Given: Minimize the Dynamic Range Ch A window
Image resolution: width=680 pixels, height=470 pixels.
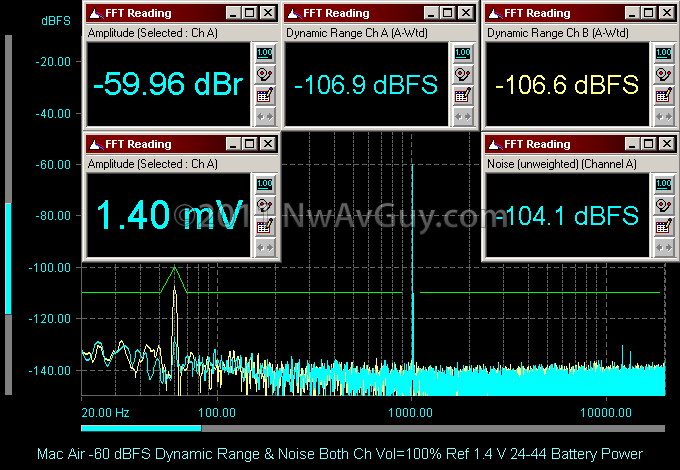Looking at the screenshot, I should pos(431,13).
